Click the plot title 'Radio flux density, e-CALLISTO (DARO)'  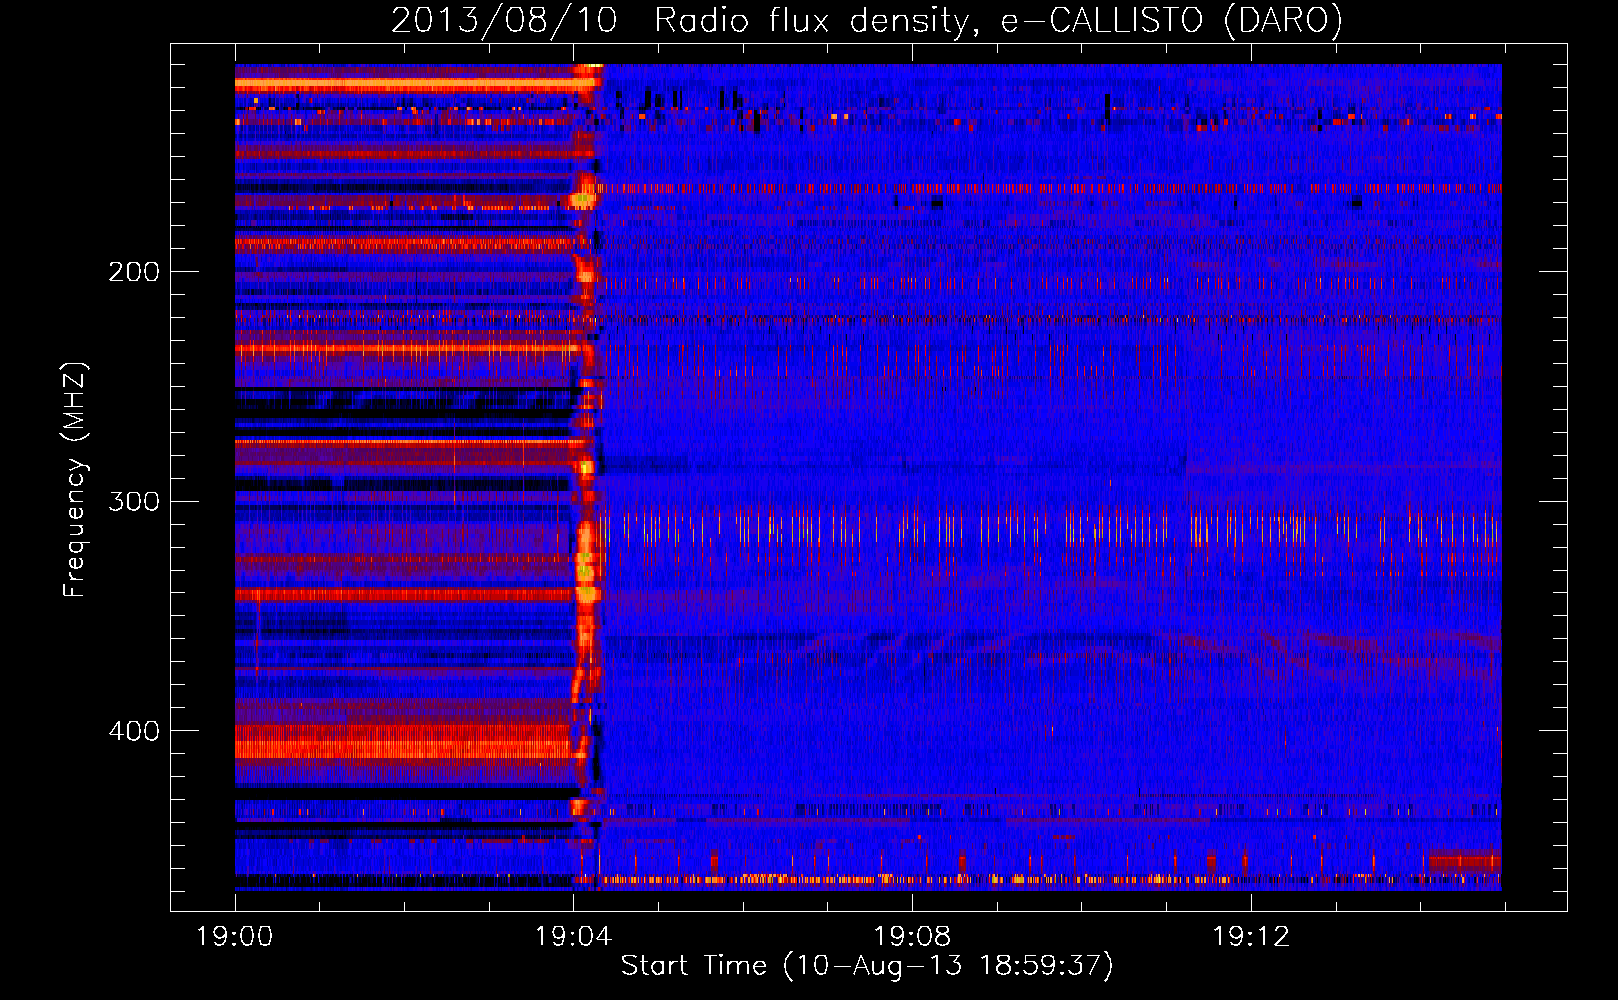999,21
